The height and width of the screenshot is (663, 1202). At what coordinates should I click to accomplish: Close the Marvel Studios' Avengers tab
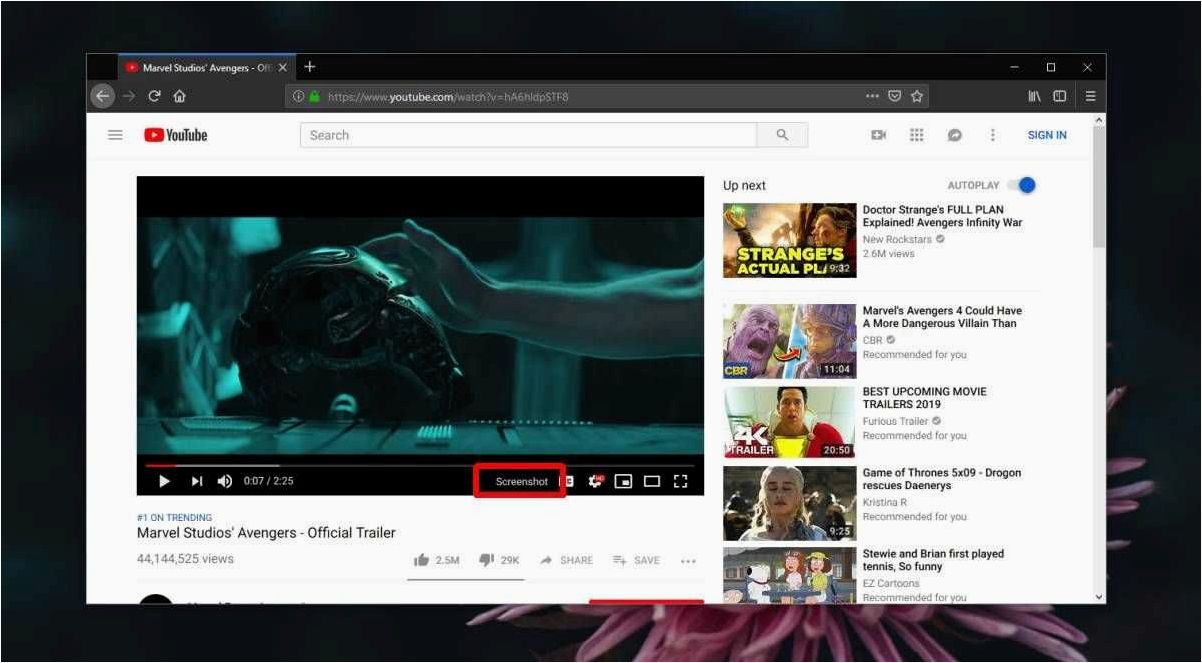click(283, 67)
